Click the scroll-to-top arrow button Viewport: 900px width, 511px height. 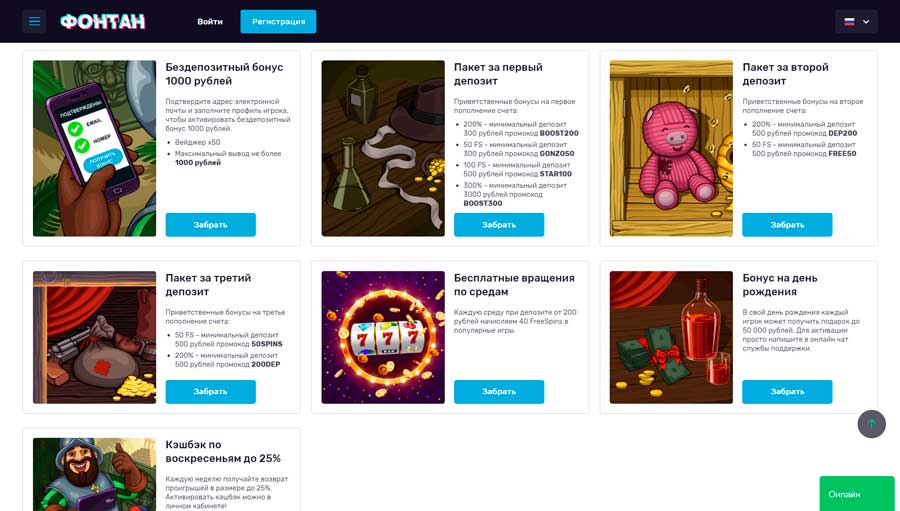(x=871, y=424)
